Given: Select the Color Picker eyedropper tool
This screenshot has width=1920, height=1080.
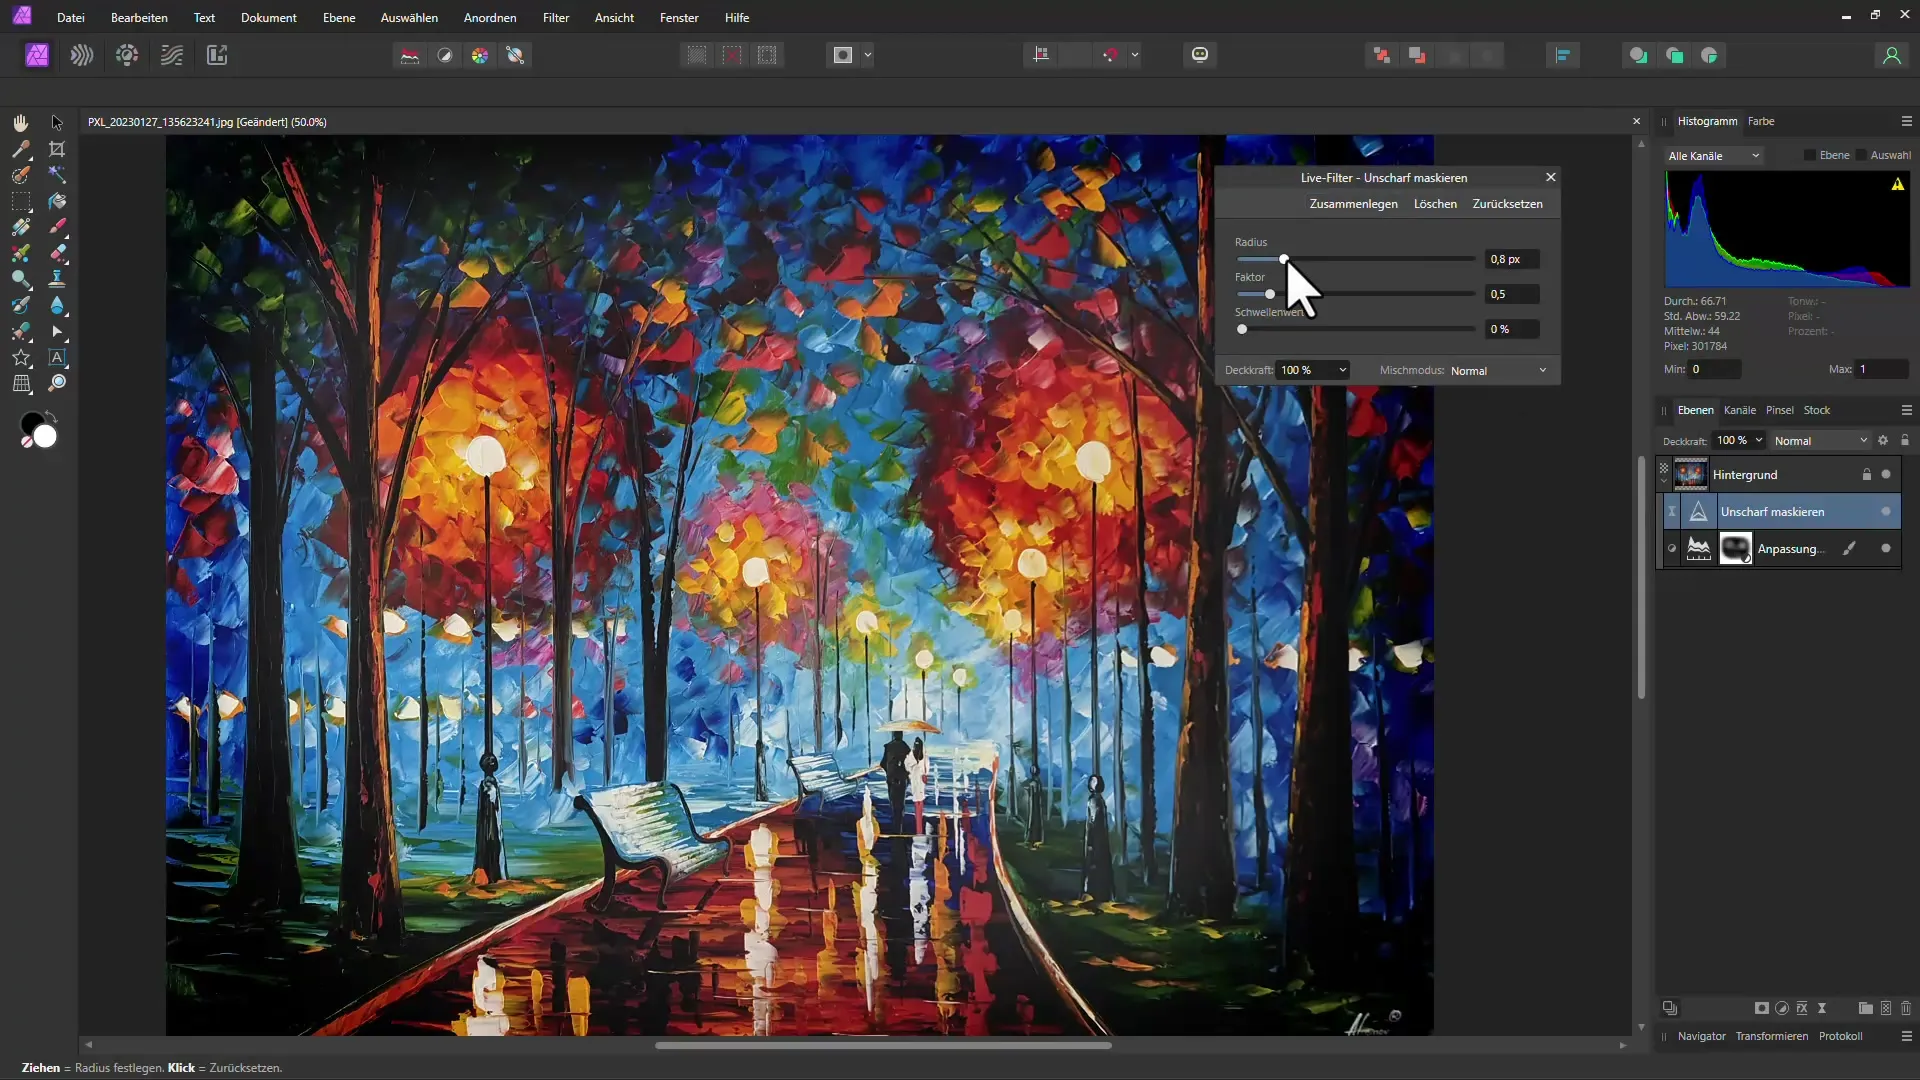Looking at the screenshot, I should coord(20,149).
